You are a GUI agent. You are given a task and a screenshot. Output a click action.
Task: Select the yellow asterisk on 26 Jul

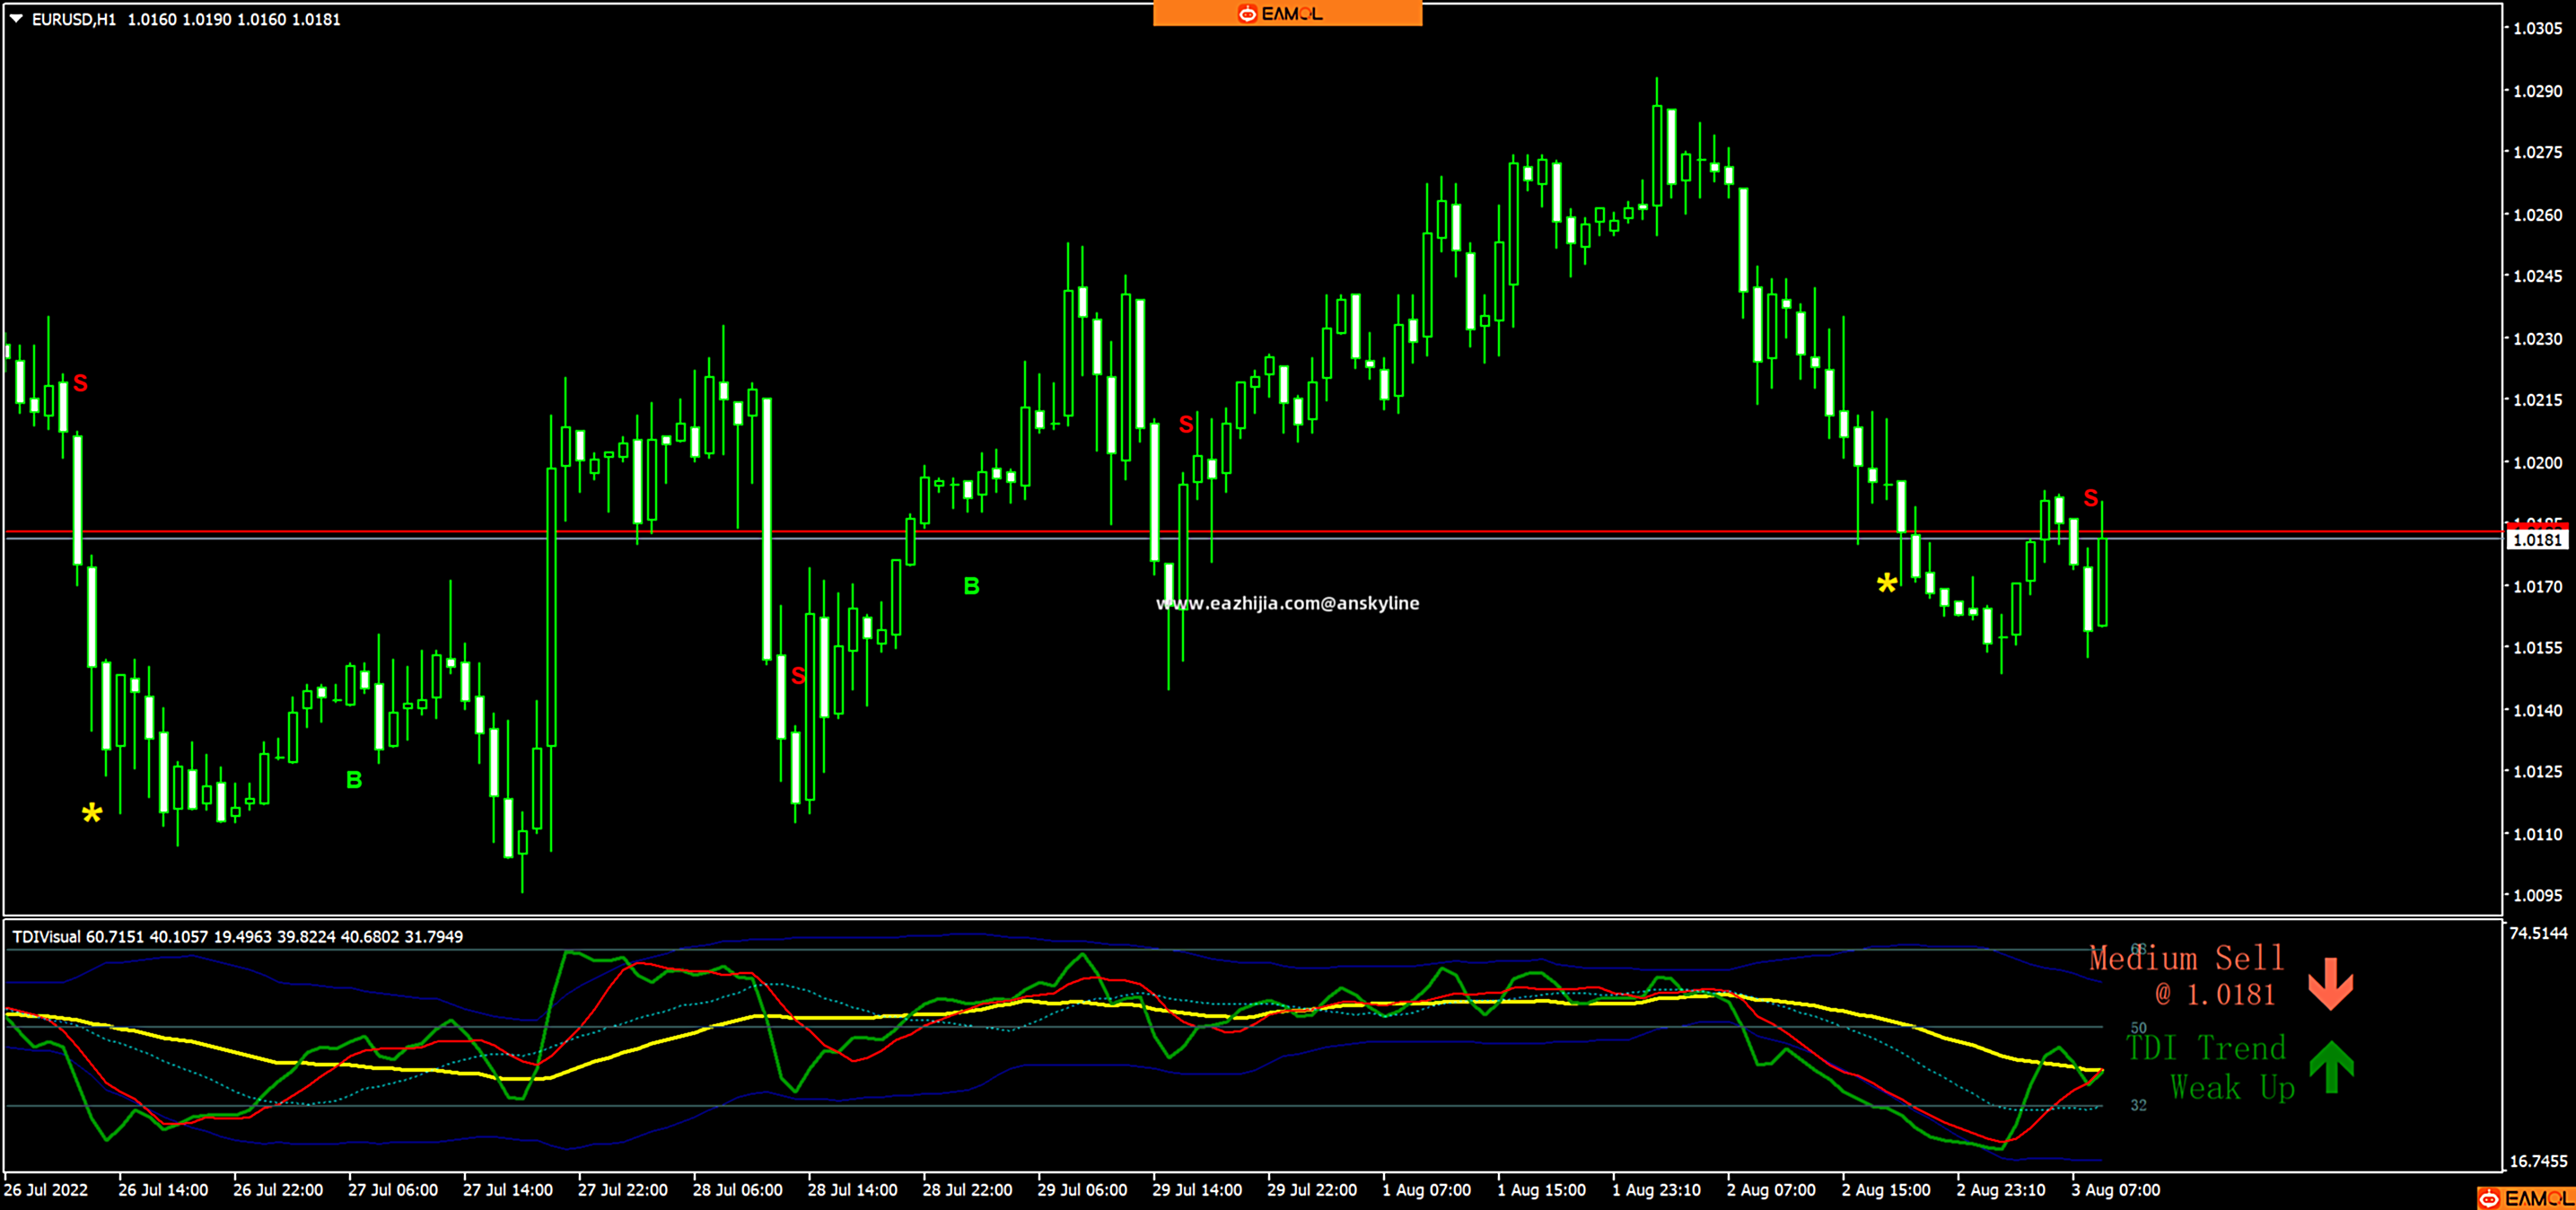(92, 815)
